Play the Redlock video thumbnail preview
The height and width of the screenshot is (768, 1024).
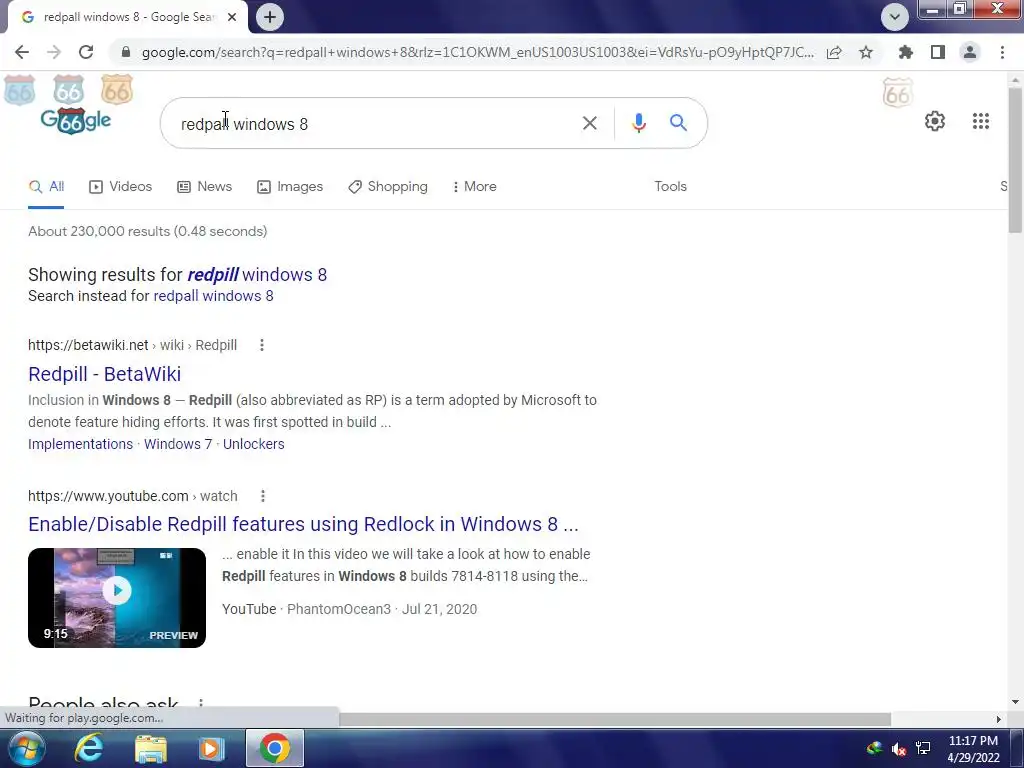click(x=117, y=598)
